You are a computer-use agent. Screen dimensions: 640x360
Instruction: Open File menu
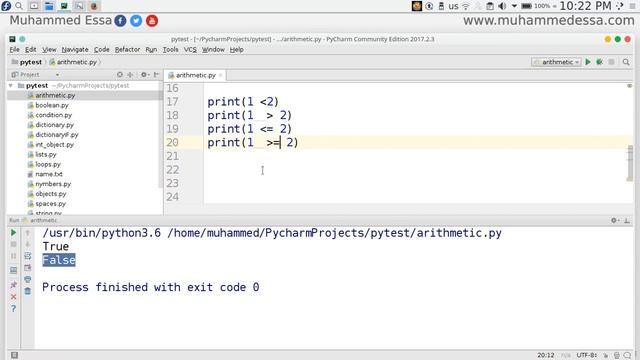point(14,49)
